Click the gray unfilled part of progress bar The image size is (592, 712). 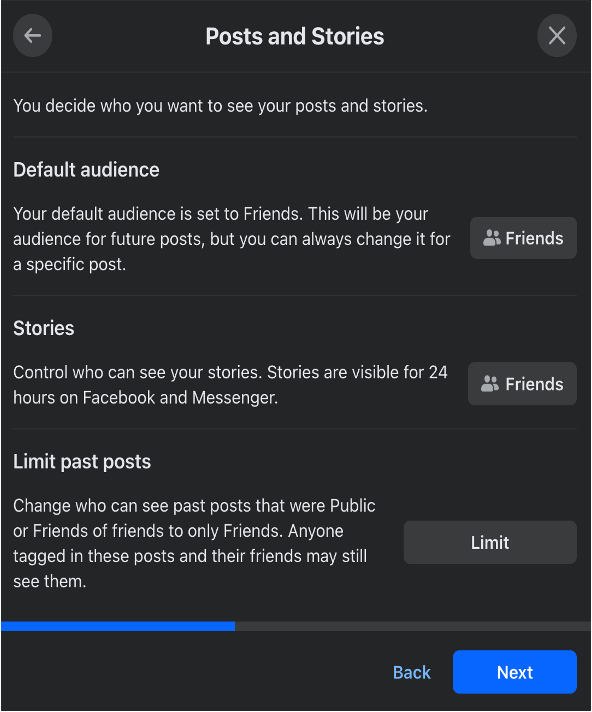click(413, 626)
